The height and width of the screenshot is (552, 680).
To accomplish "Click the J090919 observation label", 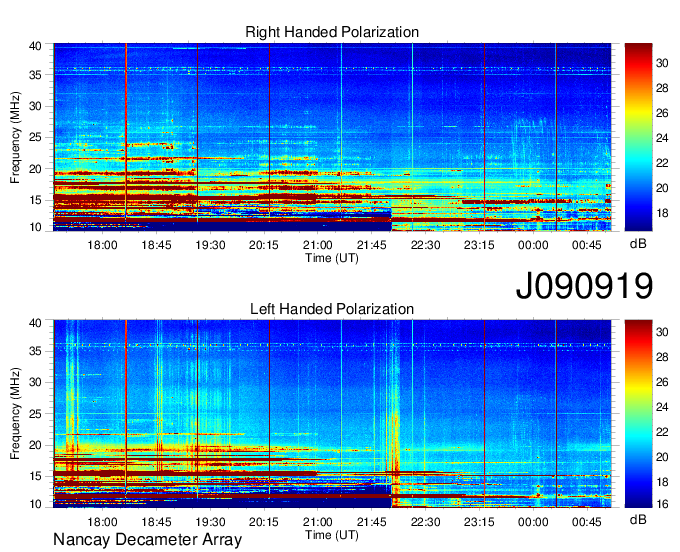I will [584, 286].
